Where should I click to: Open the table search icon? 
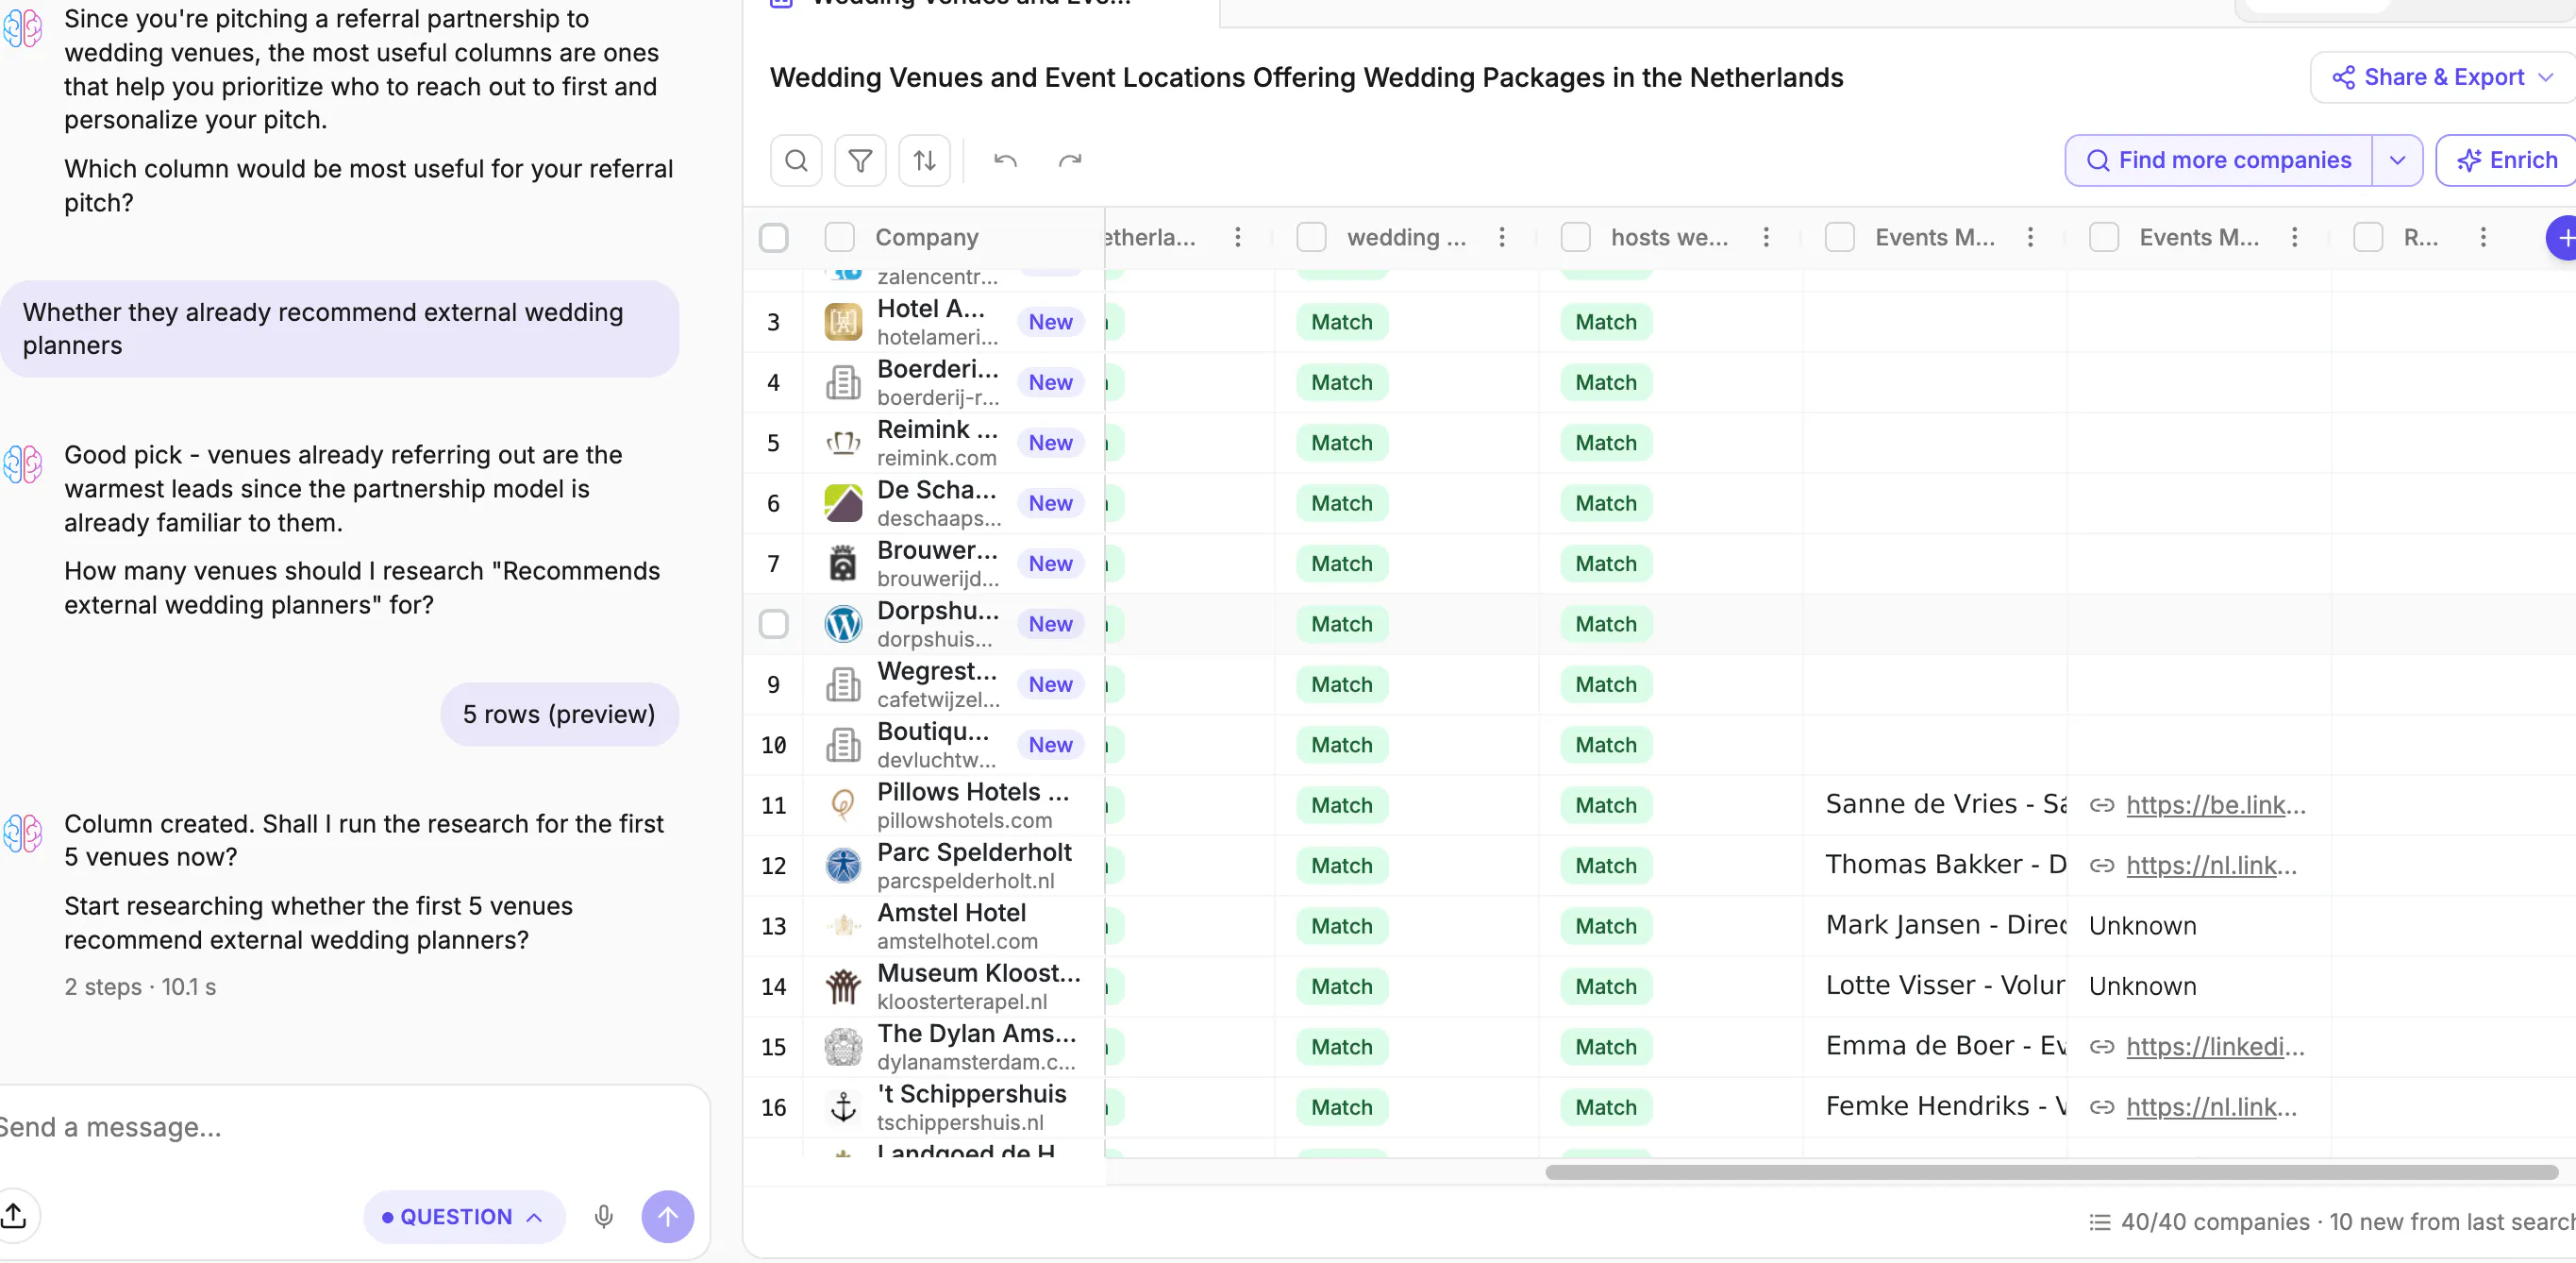[796, 160]
